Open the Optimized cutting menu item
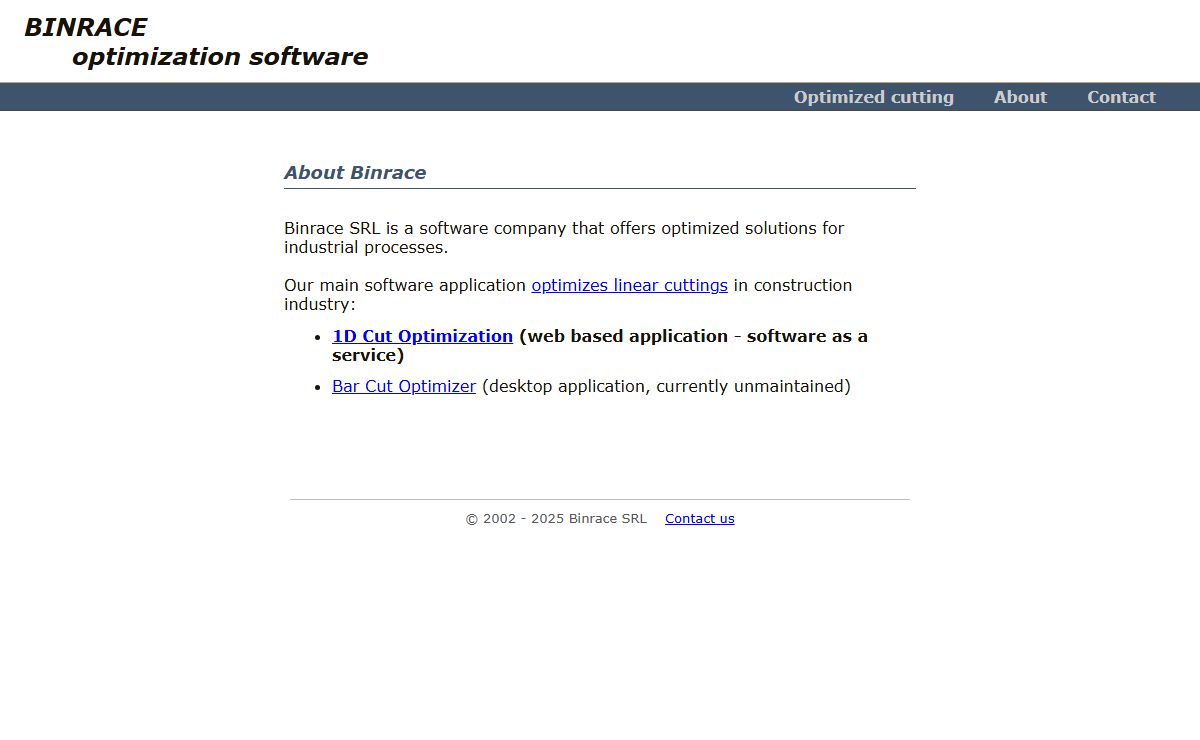 pos(873,97)
